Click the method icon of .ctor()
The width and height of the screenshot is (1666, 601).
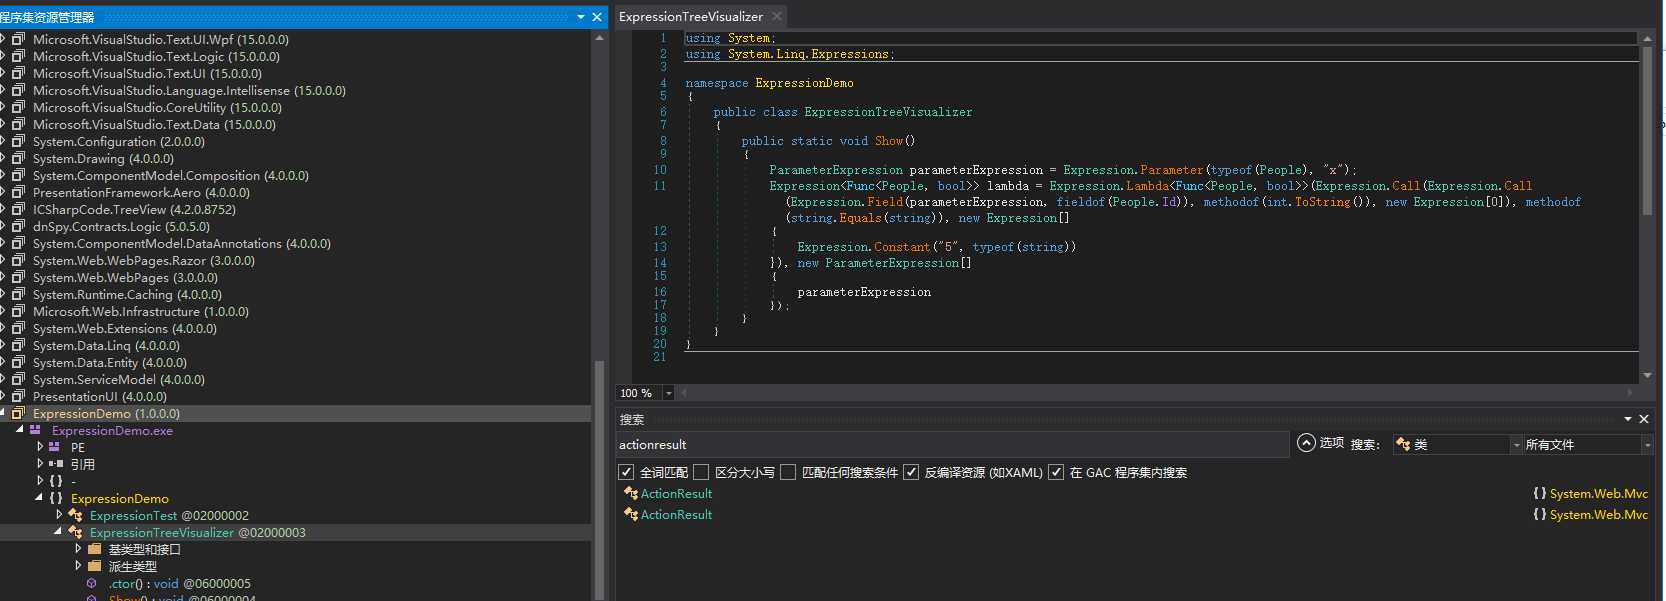pos(92,583)
